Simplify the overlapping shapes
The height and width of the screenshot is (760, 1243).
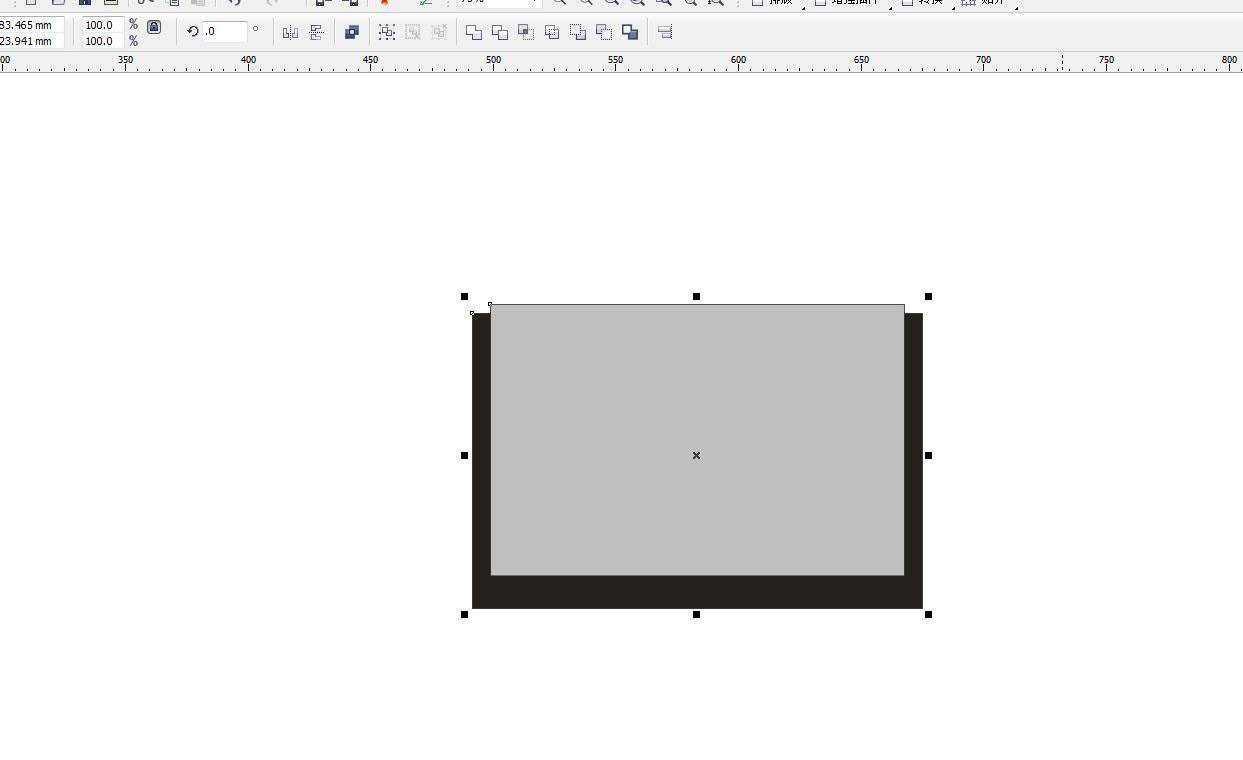click(552, 33)
